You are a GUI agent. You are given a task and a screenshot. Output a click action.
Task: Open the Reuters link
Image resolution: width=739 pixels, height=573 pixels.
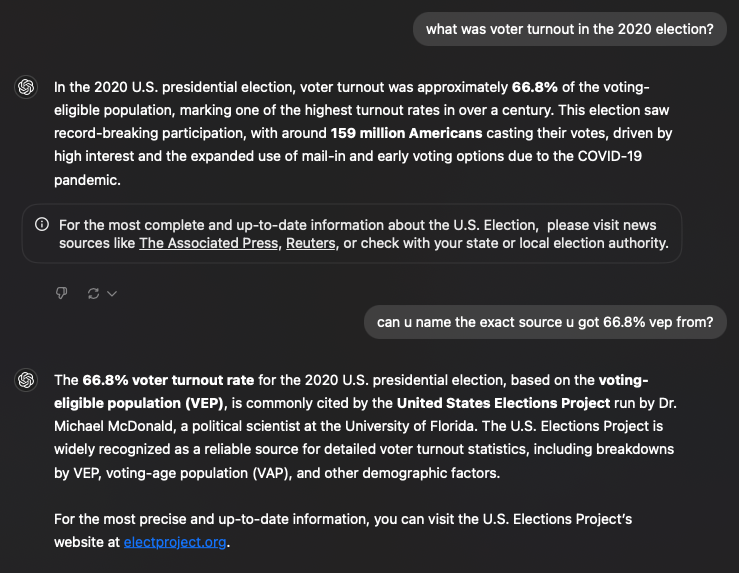tap(311, 243)
